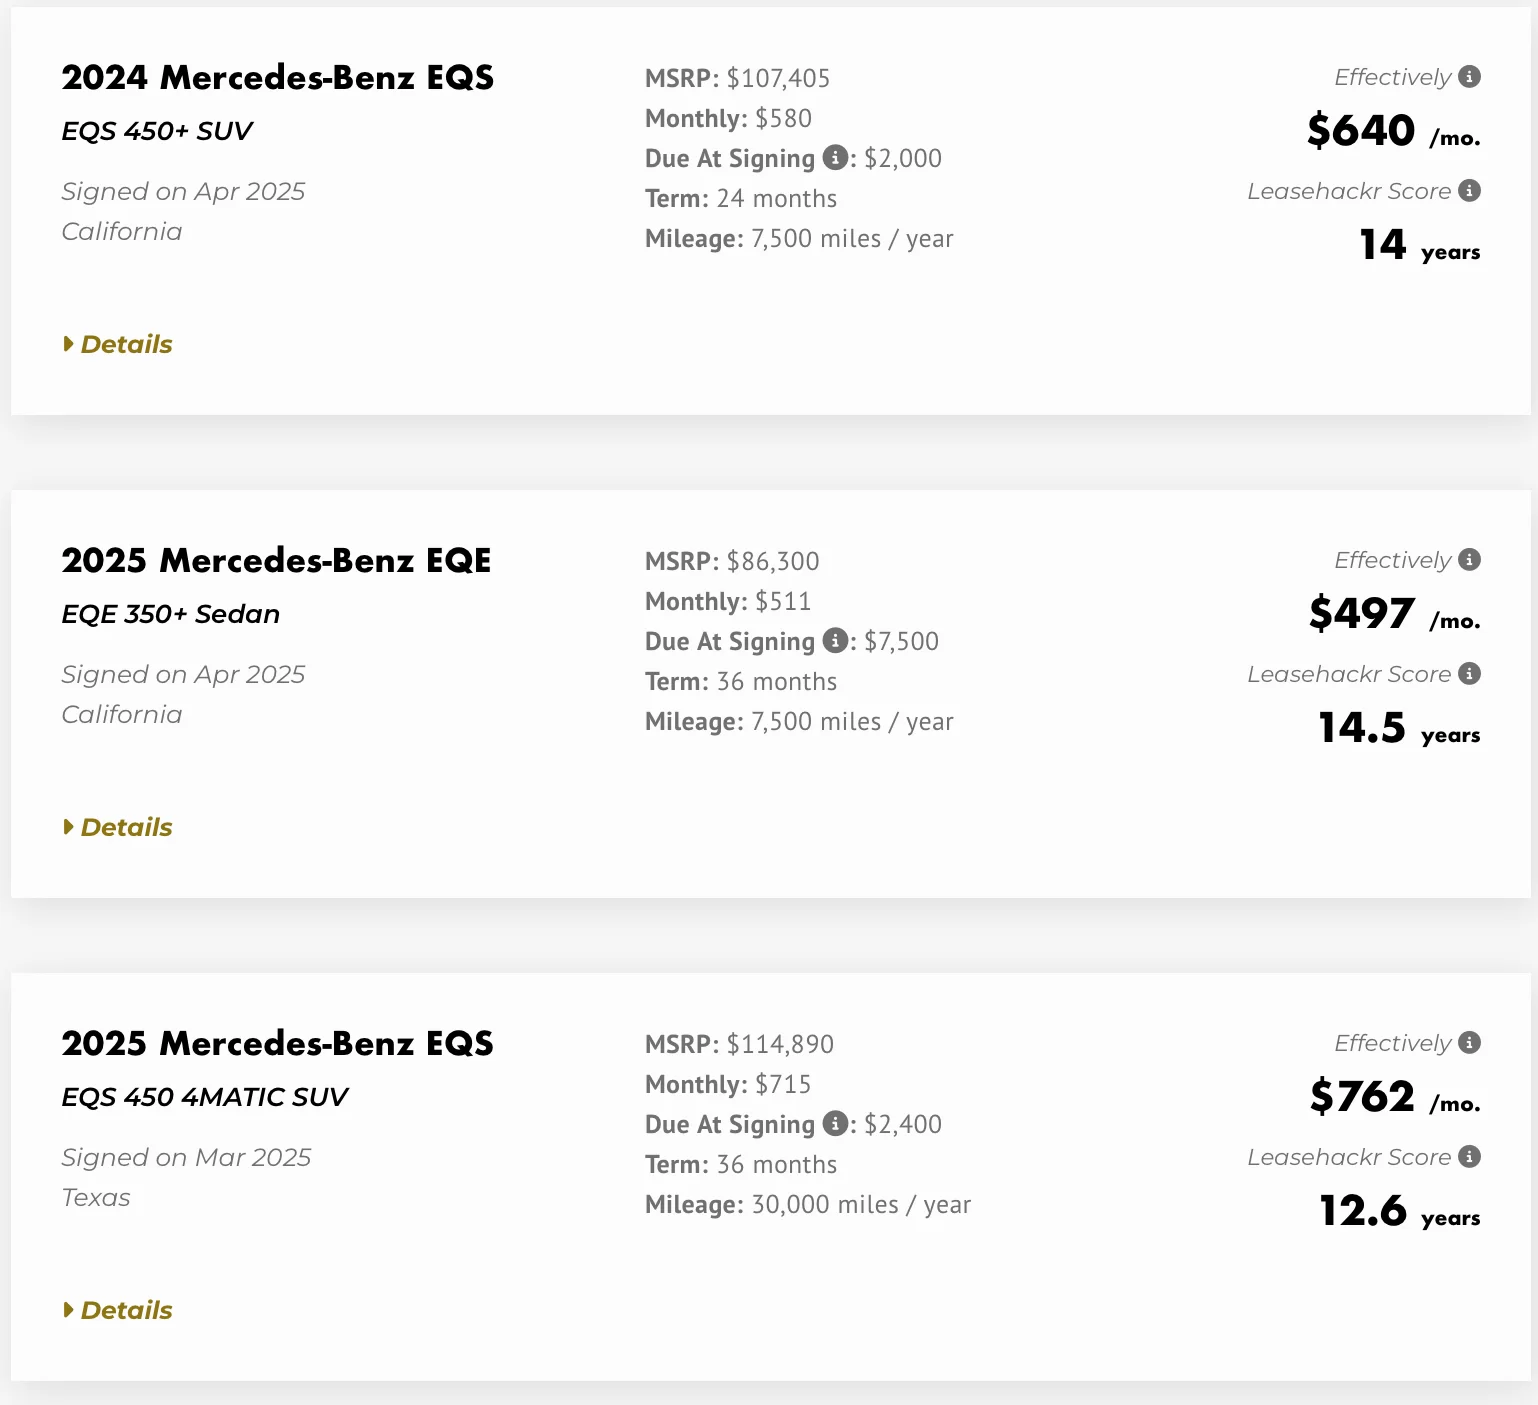
Task: Click Due At Signing info icon for $2,400
Action: [x=836, y=1124]
